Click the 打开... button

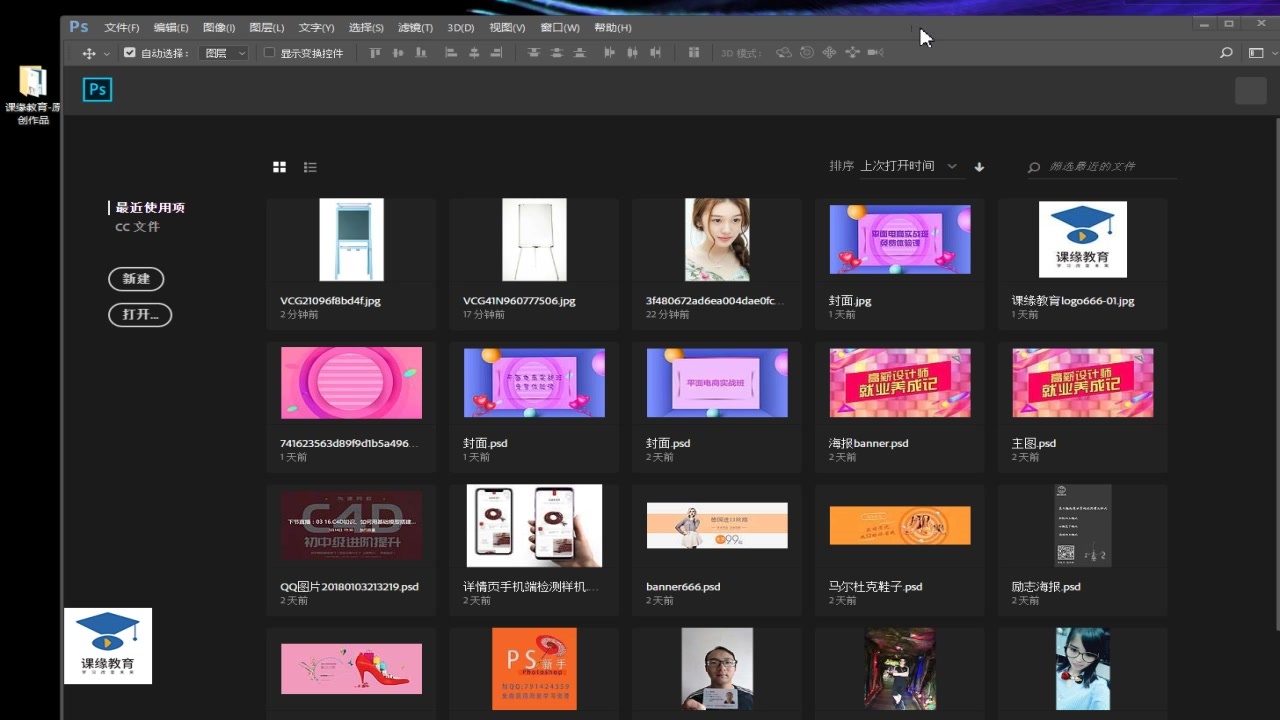(x=140, y=315)
